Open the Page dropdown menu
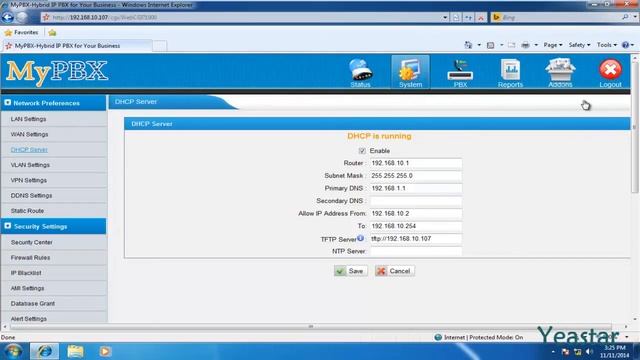 click(x=553, y=45)
